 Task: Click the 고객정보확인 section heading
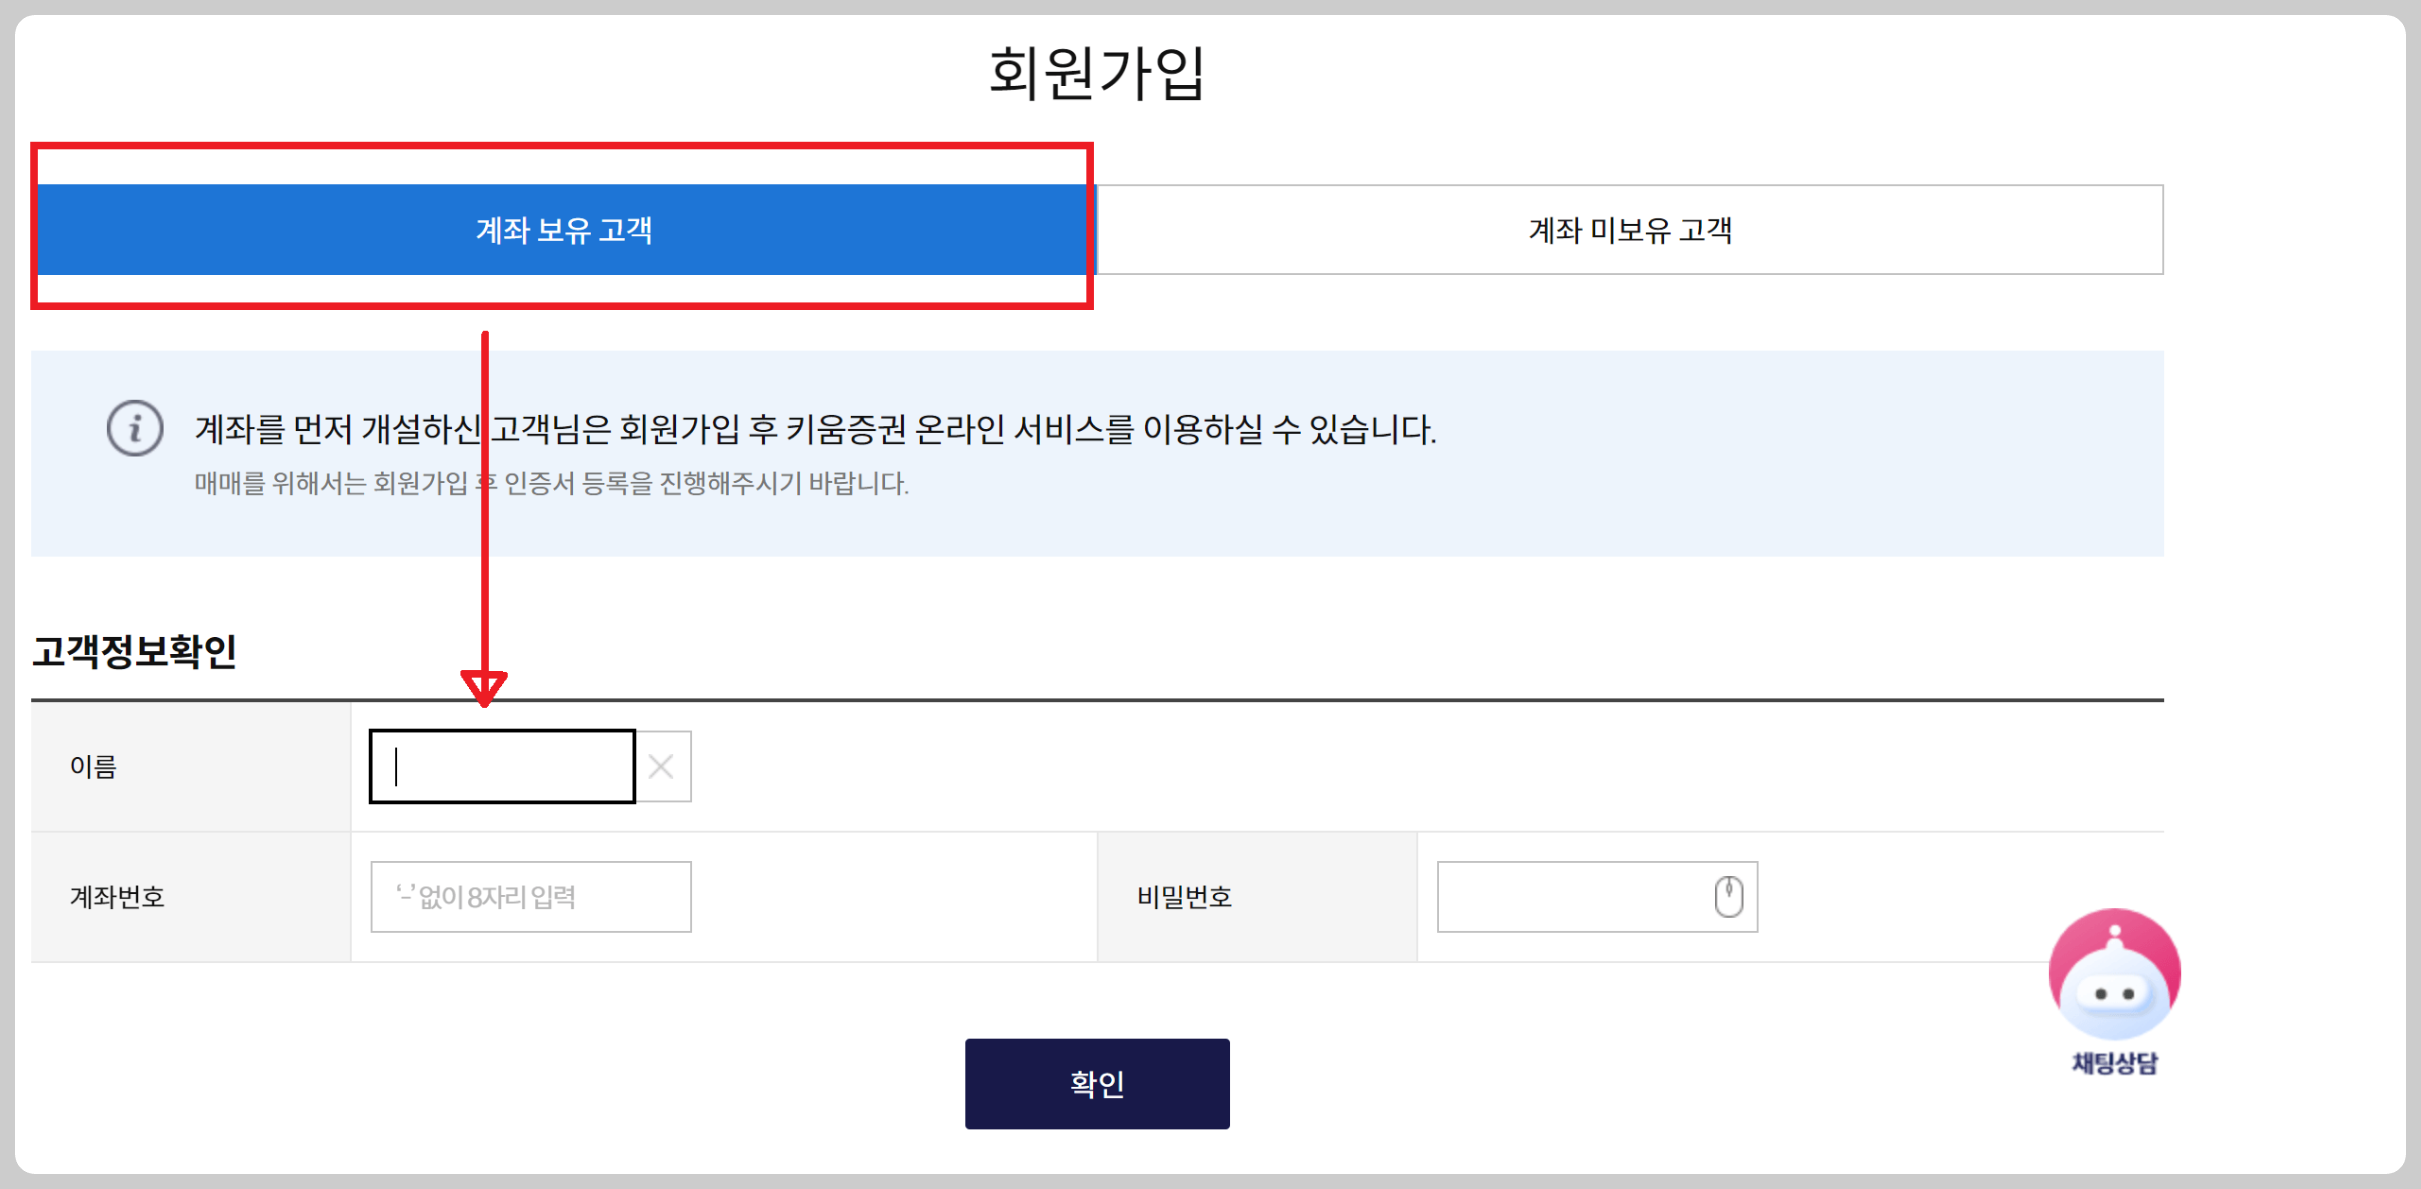pyautogui.click(x=135, y=654)
